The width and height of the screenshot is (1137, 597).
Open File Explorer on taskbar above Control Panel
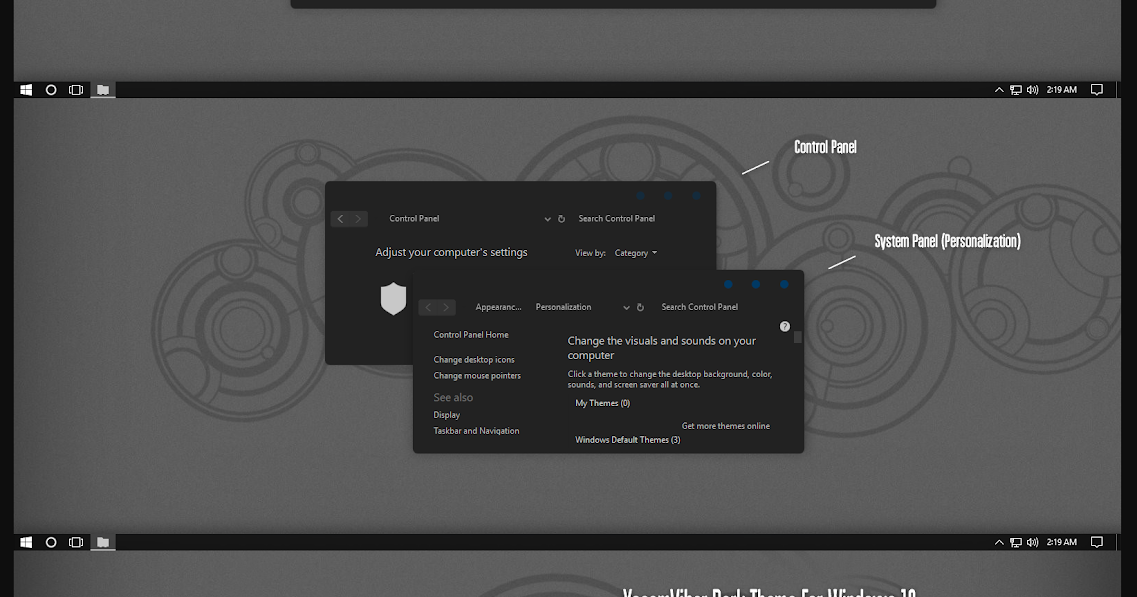[x=103, y=90]
